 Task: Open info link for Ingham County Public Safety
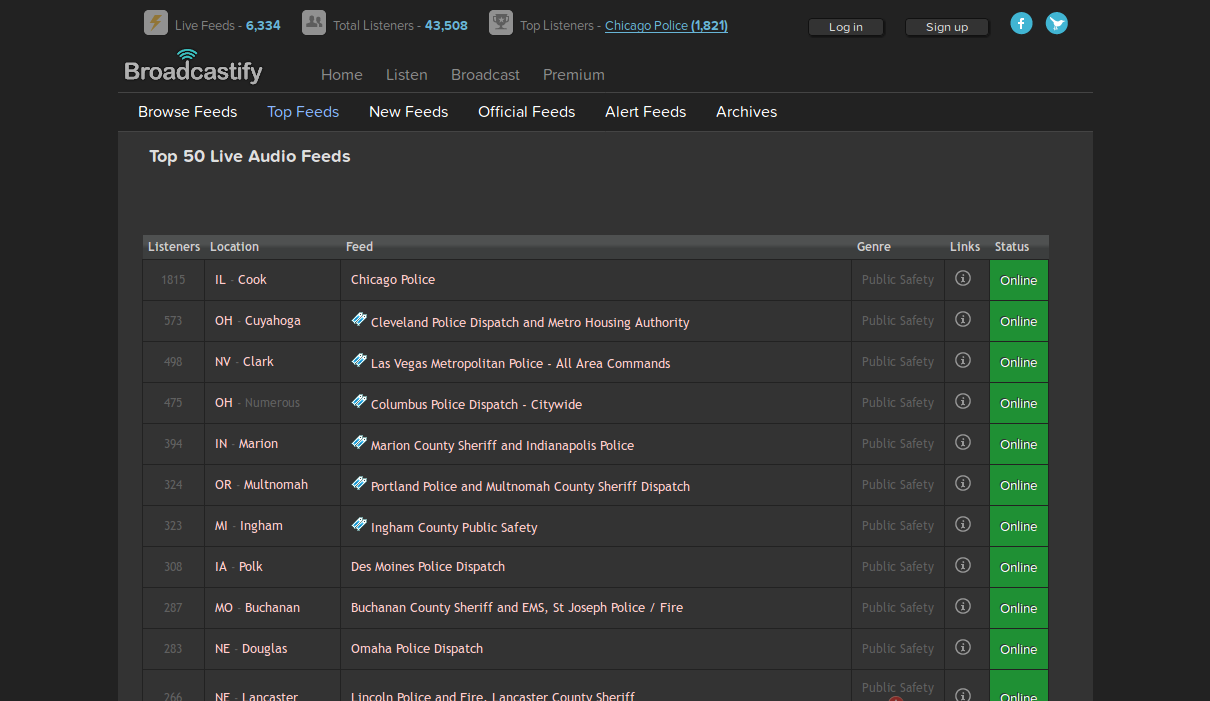[963, 524]
